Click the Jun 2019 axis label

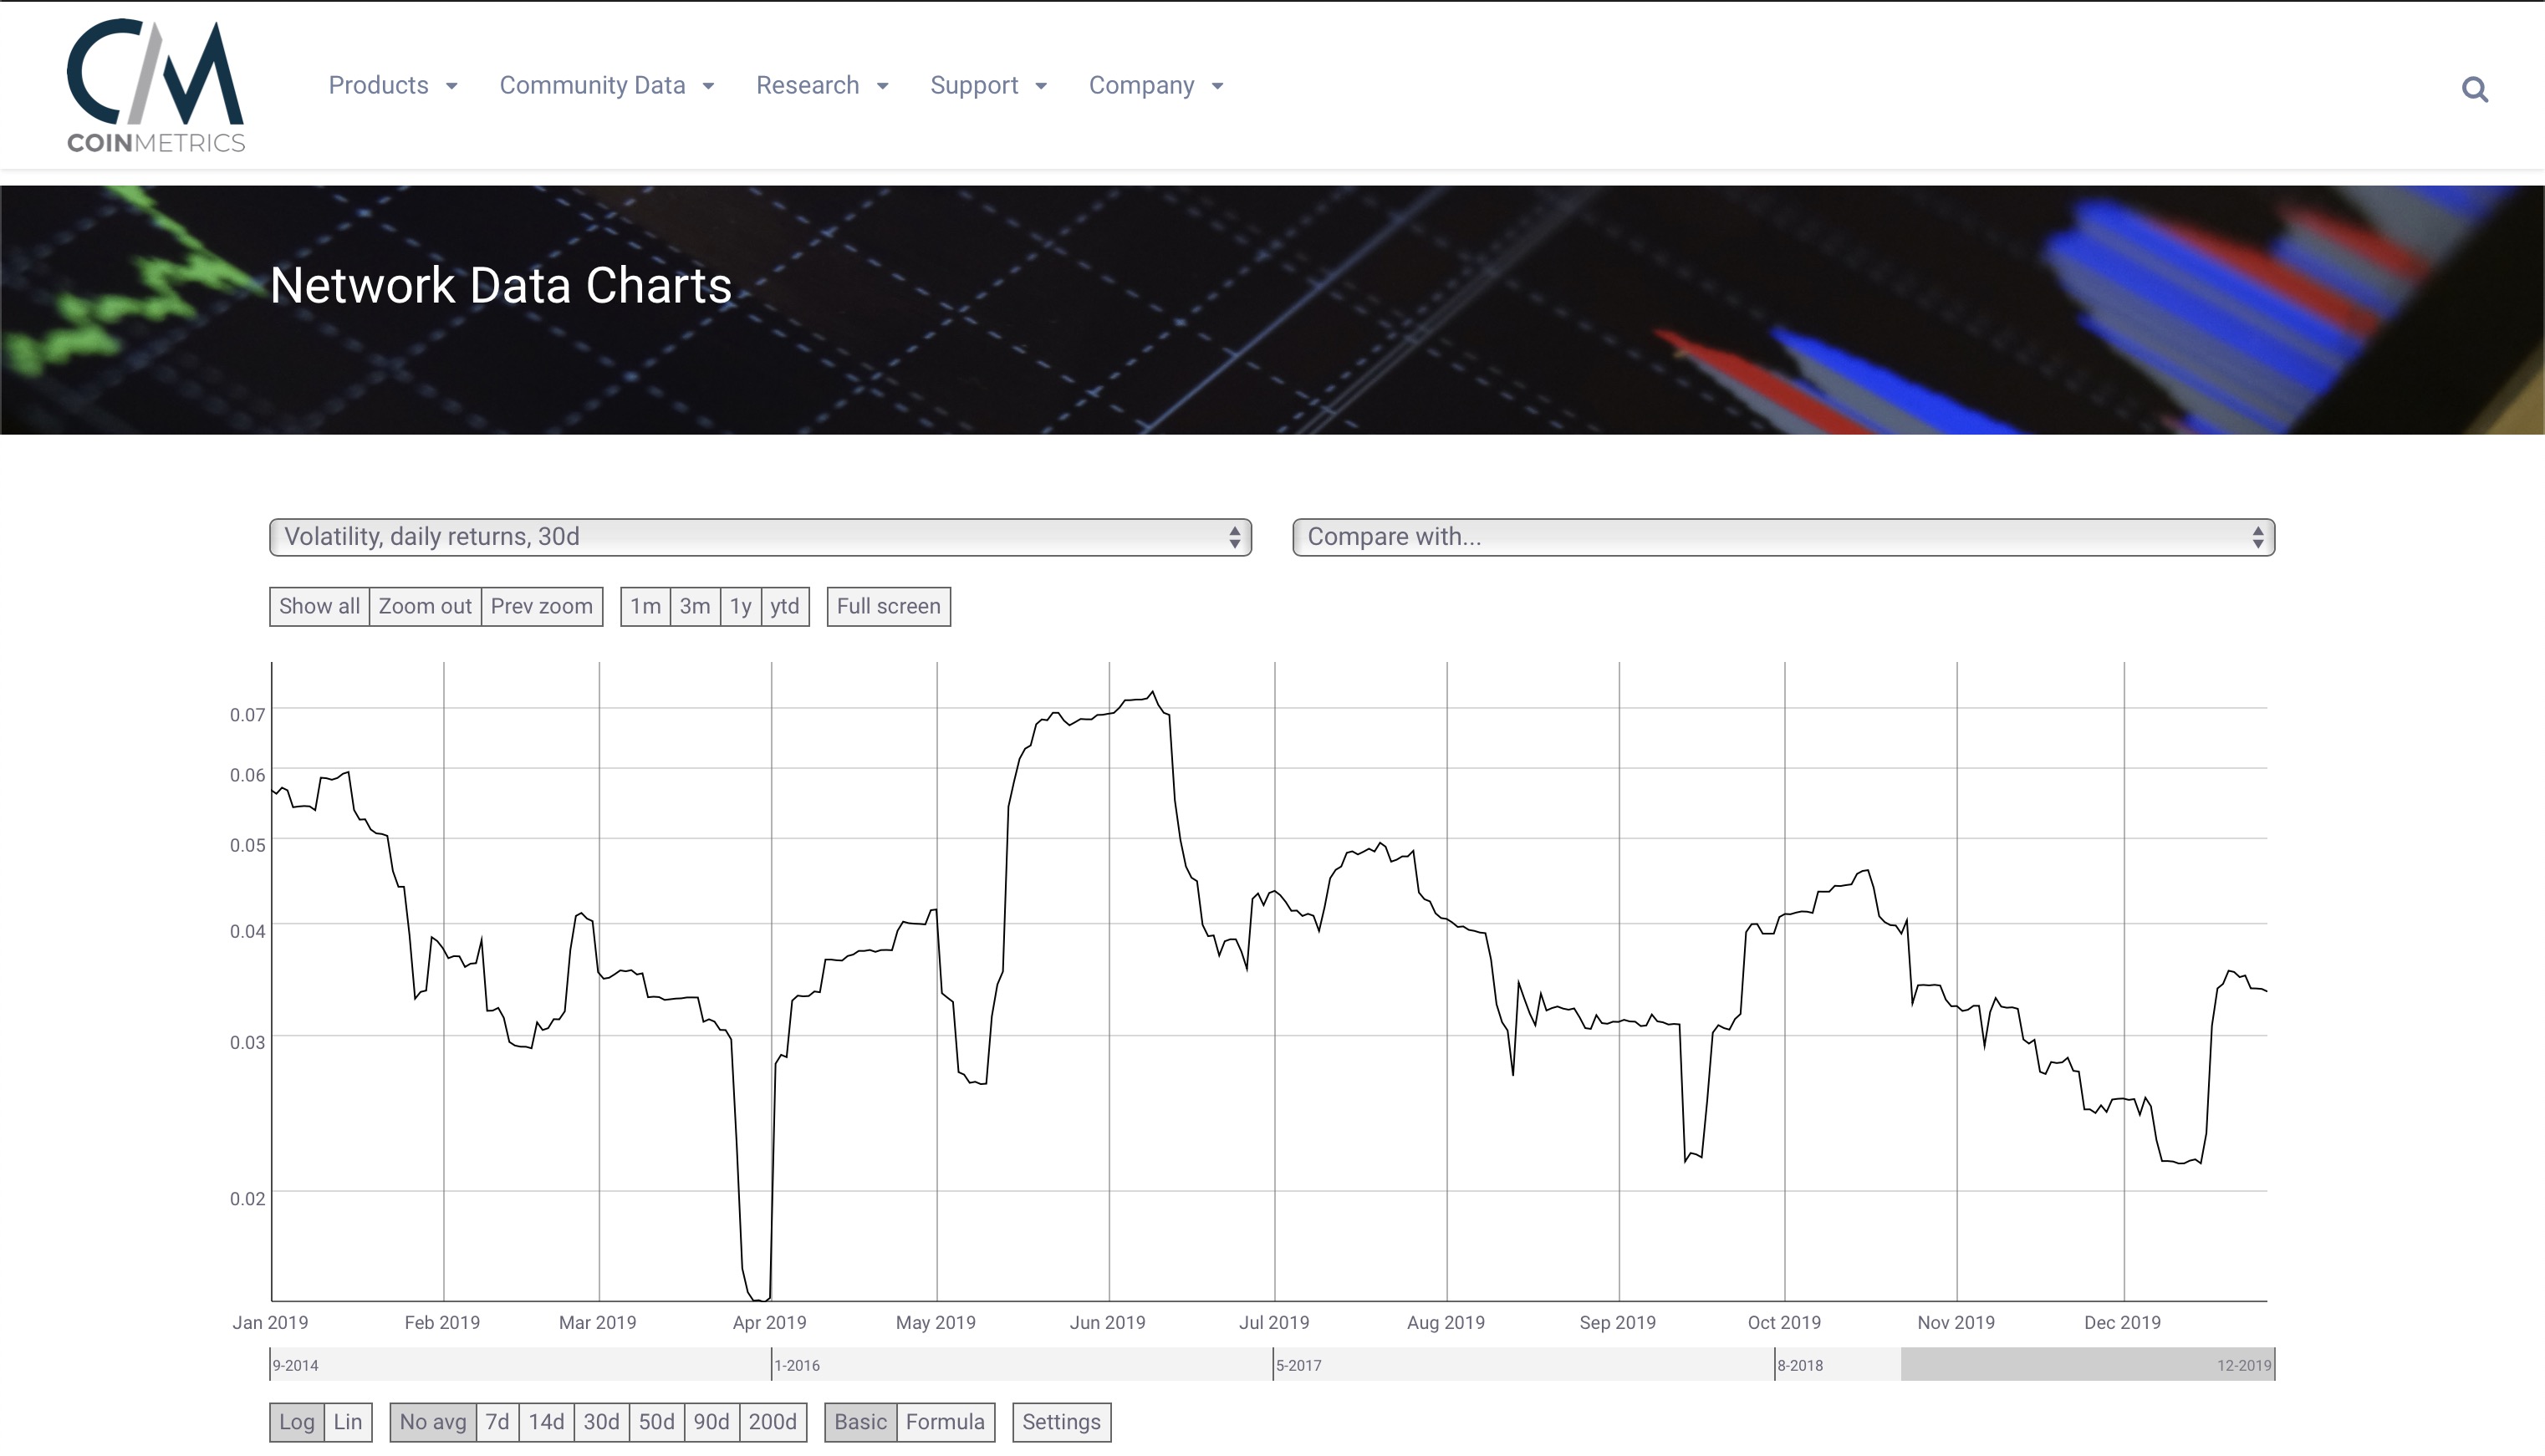pos(1107,1322)
